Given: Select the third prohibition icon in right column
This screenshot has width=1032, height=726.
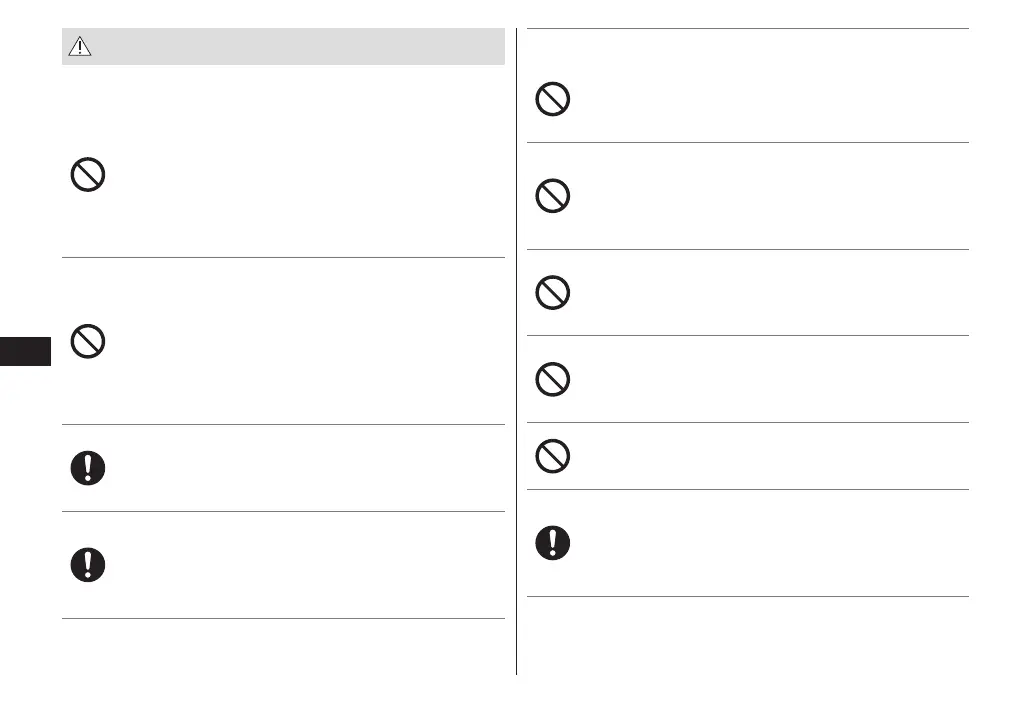Looking at the screenshot, I should (553, 292).
